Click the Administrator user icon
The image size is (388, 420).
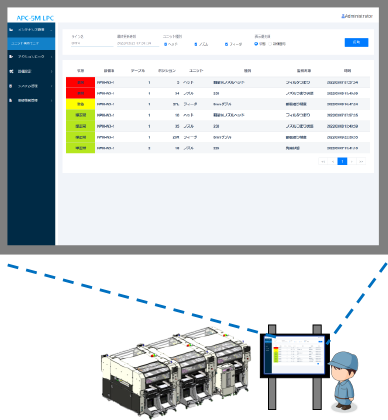(x=343, y=16)
